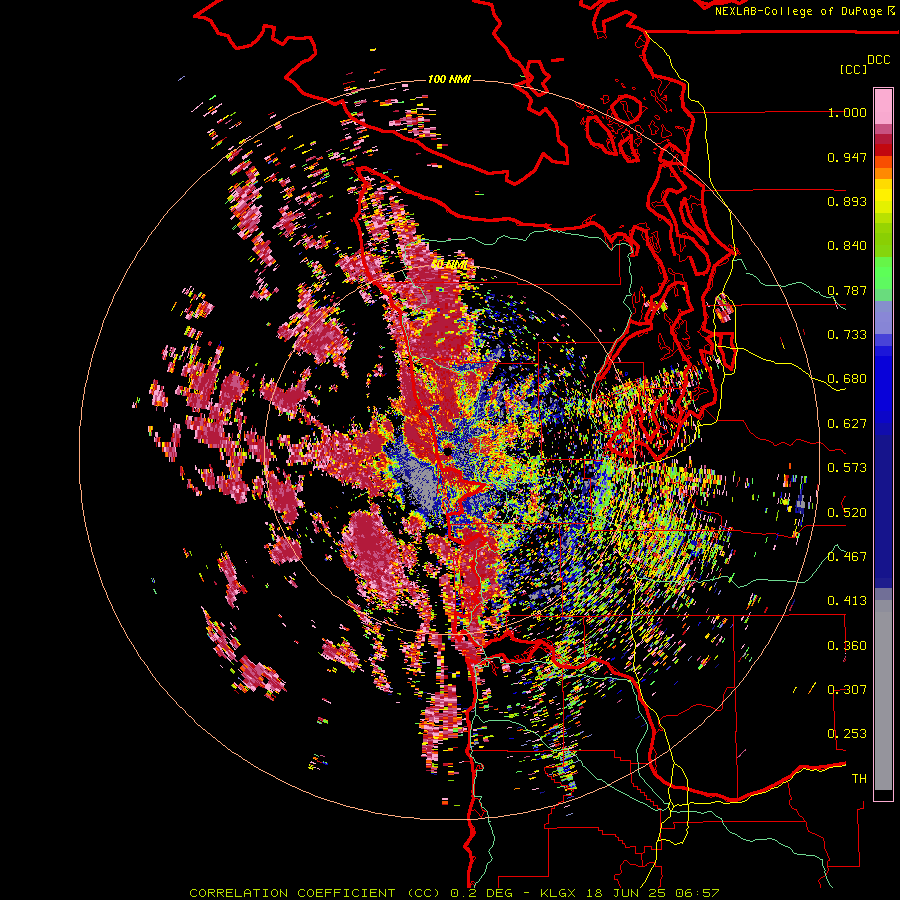Click the TH threshold label on legend

point(859,779)
